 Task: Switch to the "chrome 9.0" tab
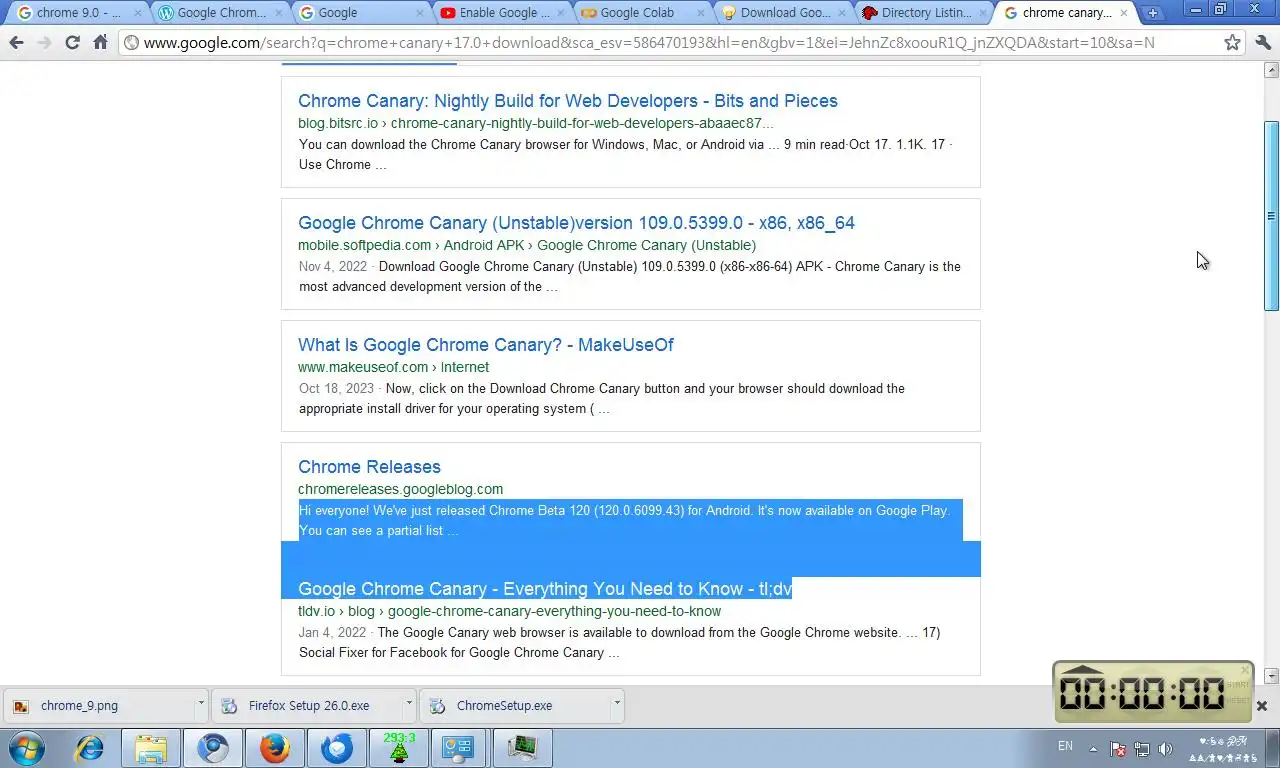[78, 13]
